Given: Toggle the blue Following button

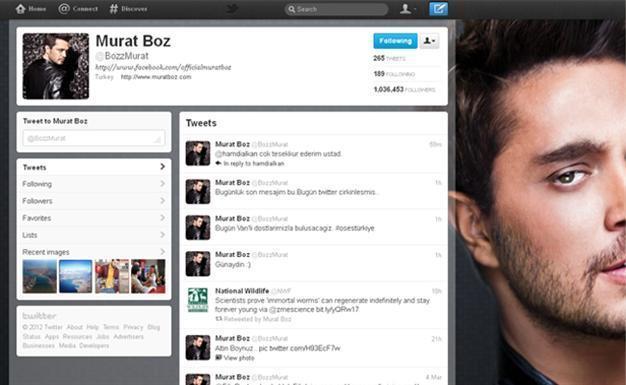Looking at the screenshot, I should coord(395,41).
